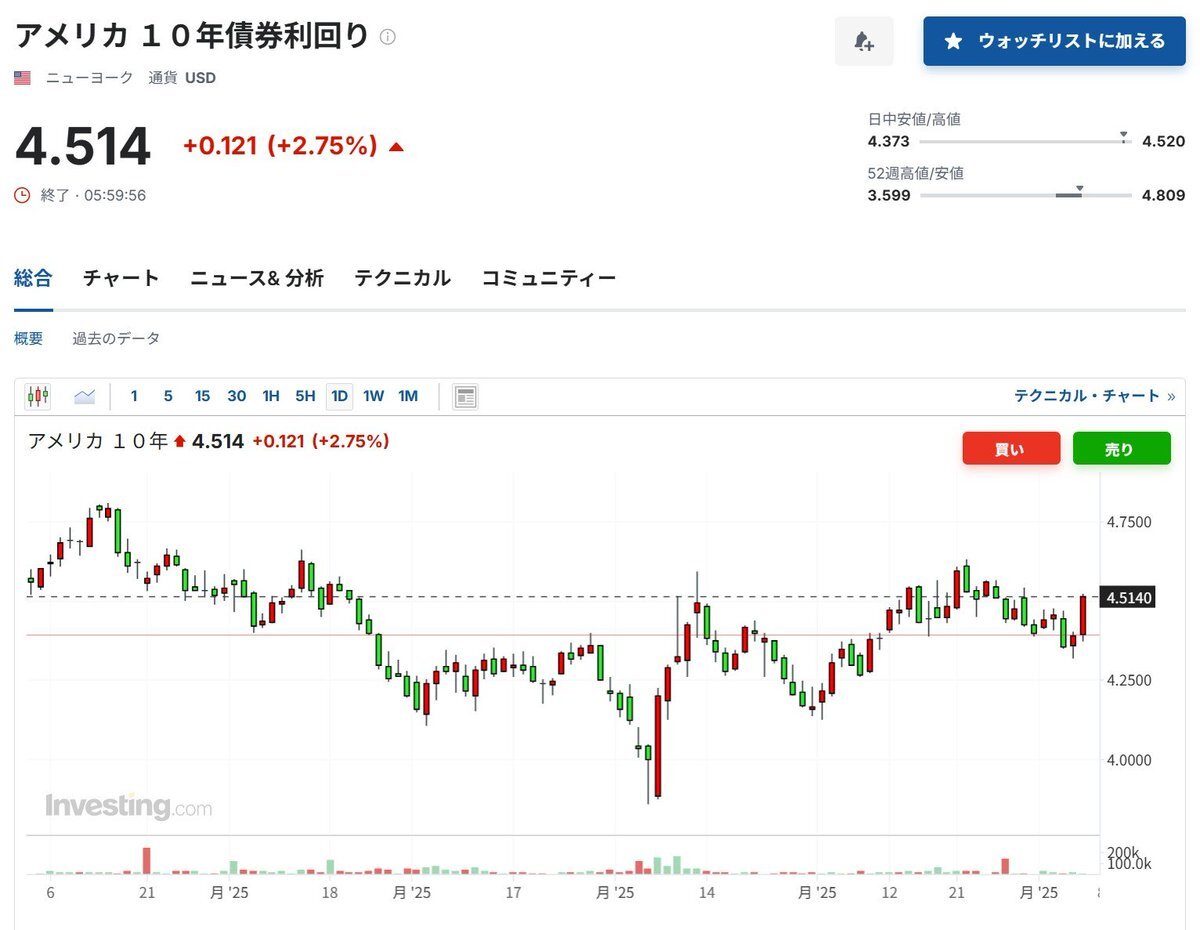Switch to area line chart icon
Viewport: 1200px width, 930px height.
click(84, 396)
